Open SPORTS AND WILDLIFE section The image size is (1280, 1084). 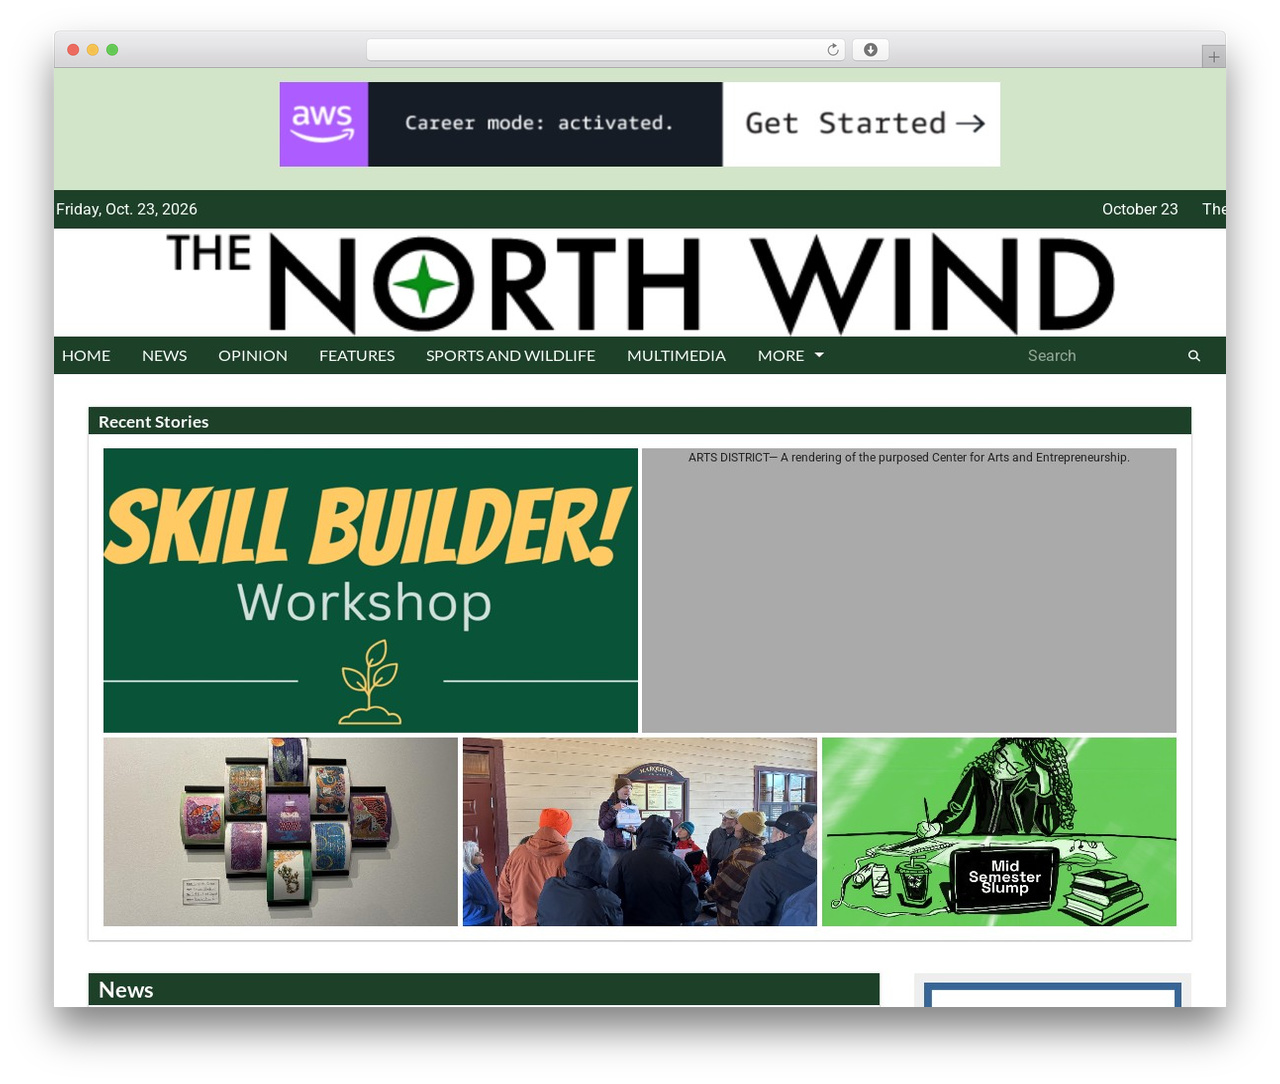click(511, 355)
